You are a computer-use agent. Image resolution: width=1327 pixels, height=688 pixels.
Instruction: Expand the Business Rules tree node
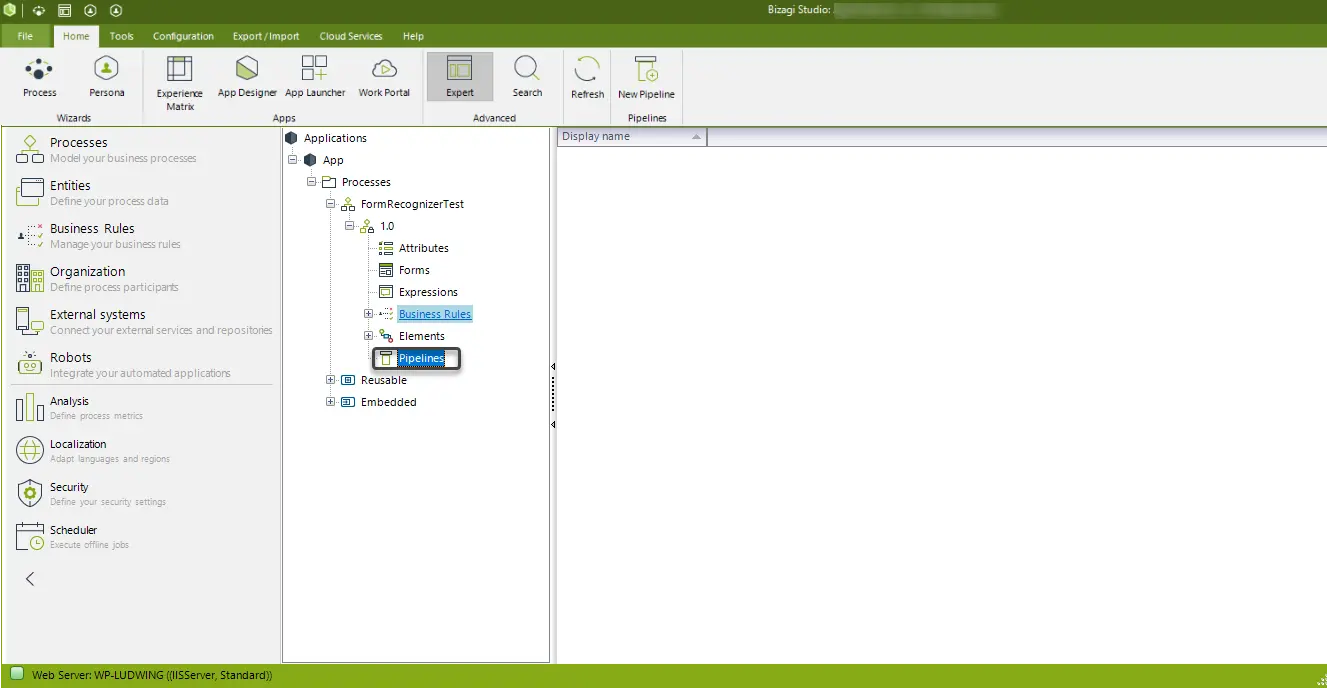tap(368, 314)
